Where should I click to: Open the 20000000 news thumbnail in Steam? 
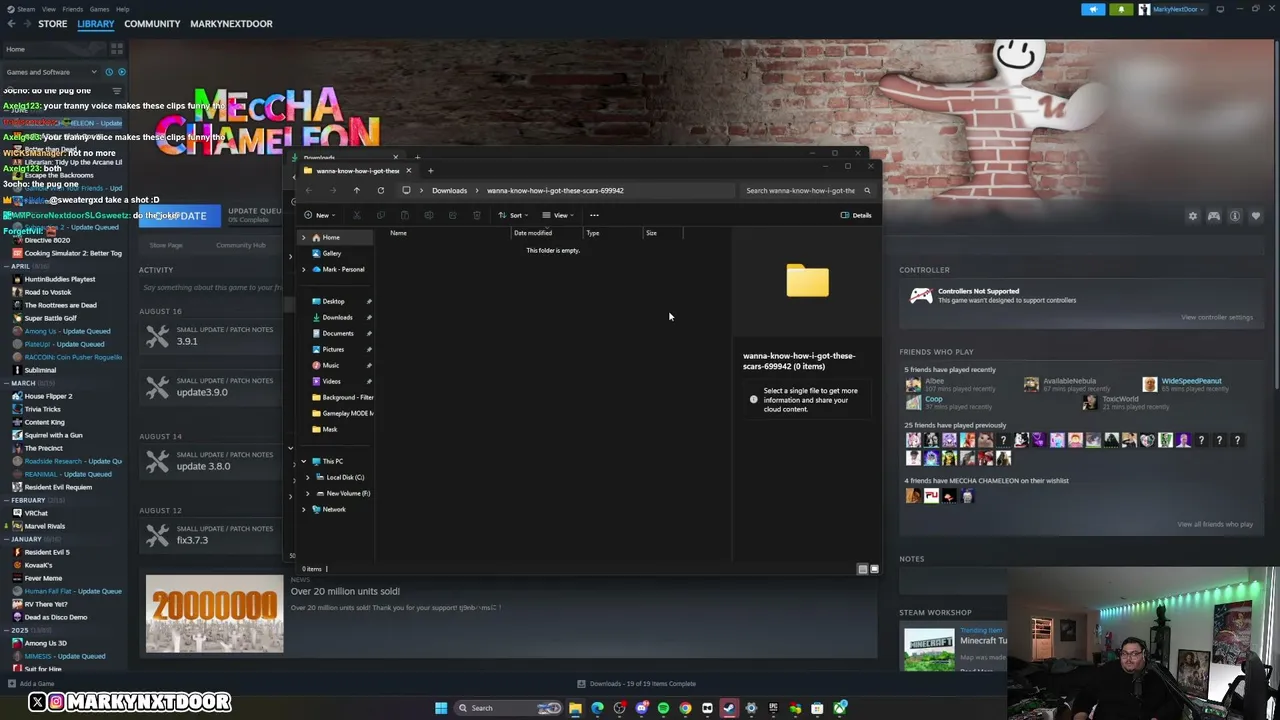[x=215, y=613]
